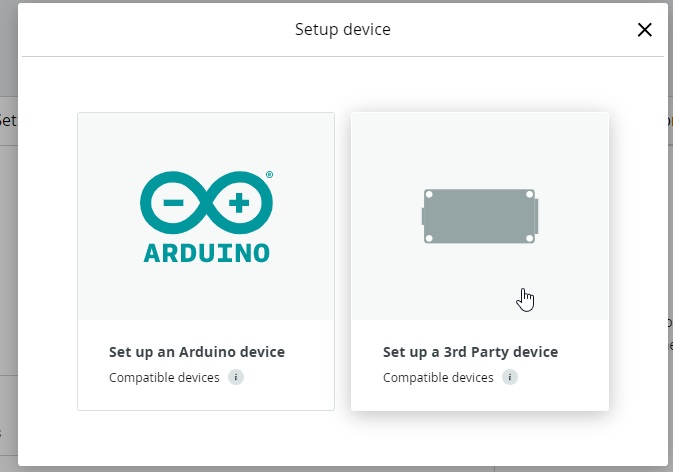Image resolution: width=673 pixels, height=472 pixels.
Task: Open info icon for Arduino compatible devices
Action: pyautogui.click(x=236, y=377)
